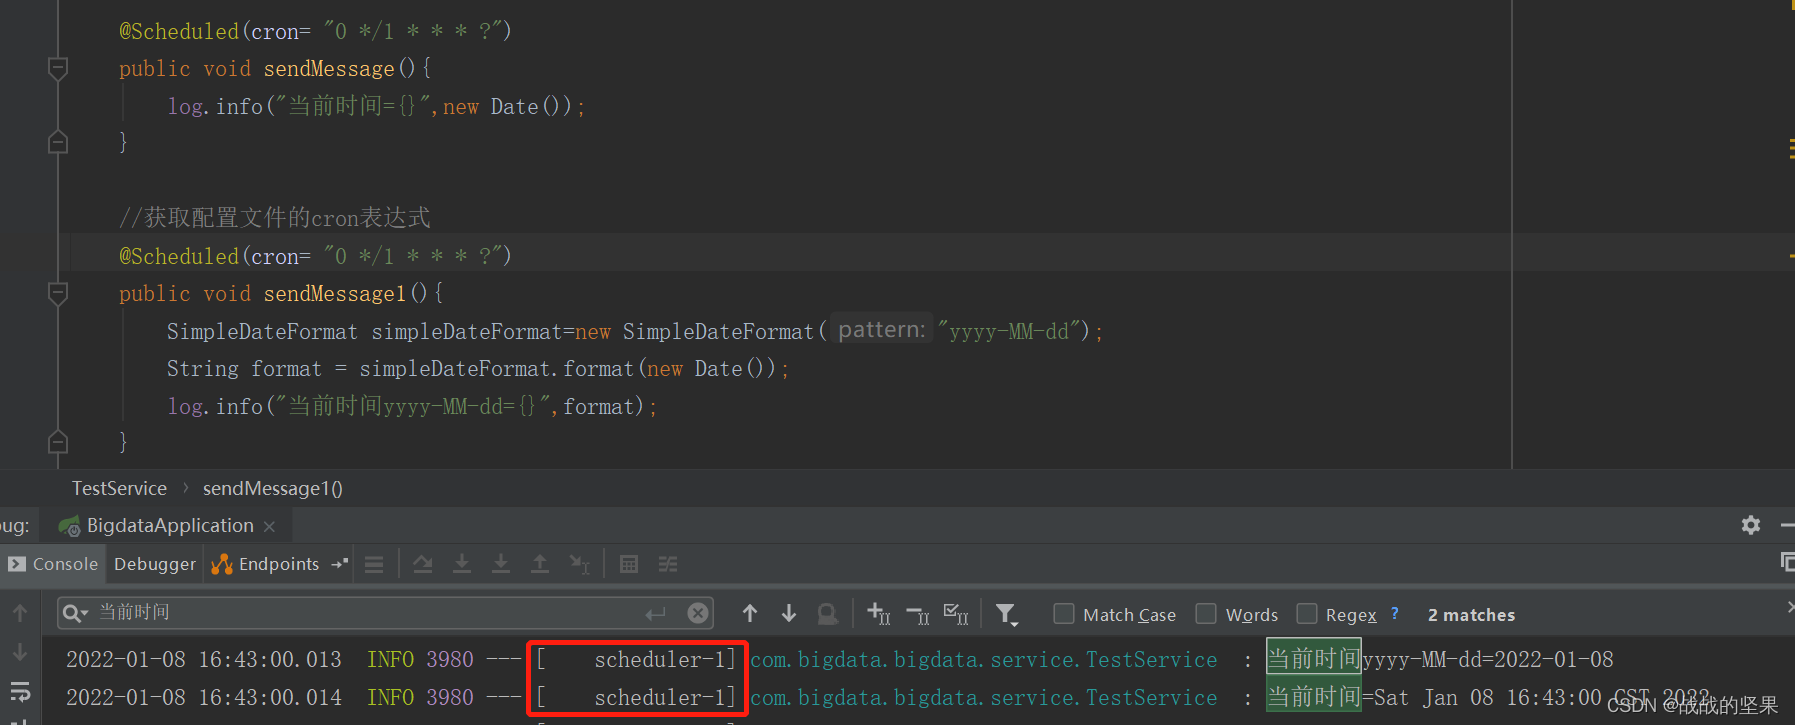Click the Trace Current Stream Chain icon
This screenshot has height=725, width=1795.
668,564
